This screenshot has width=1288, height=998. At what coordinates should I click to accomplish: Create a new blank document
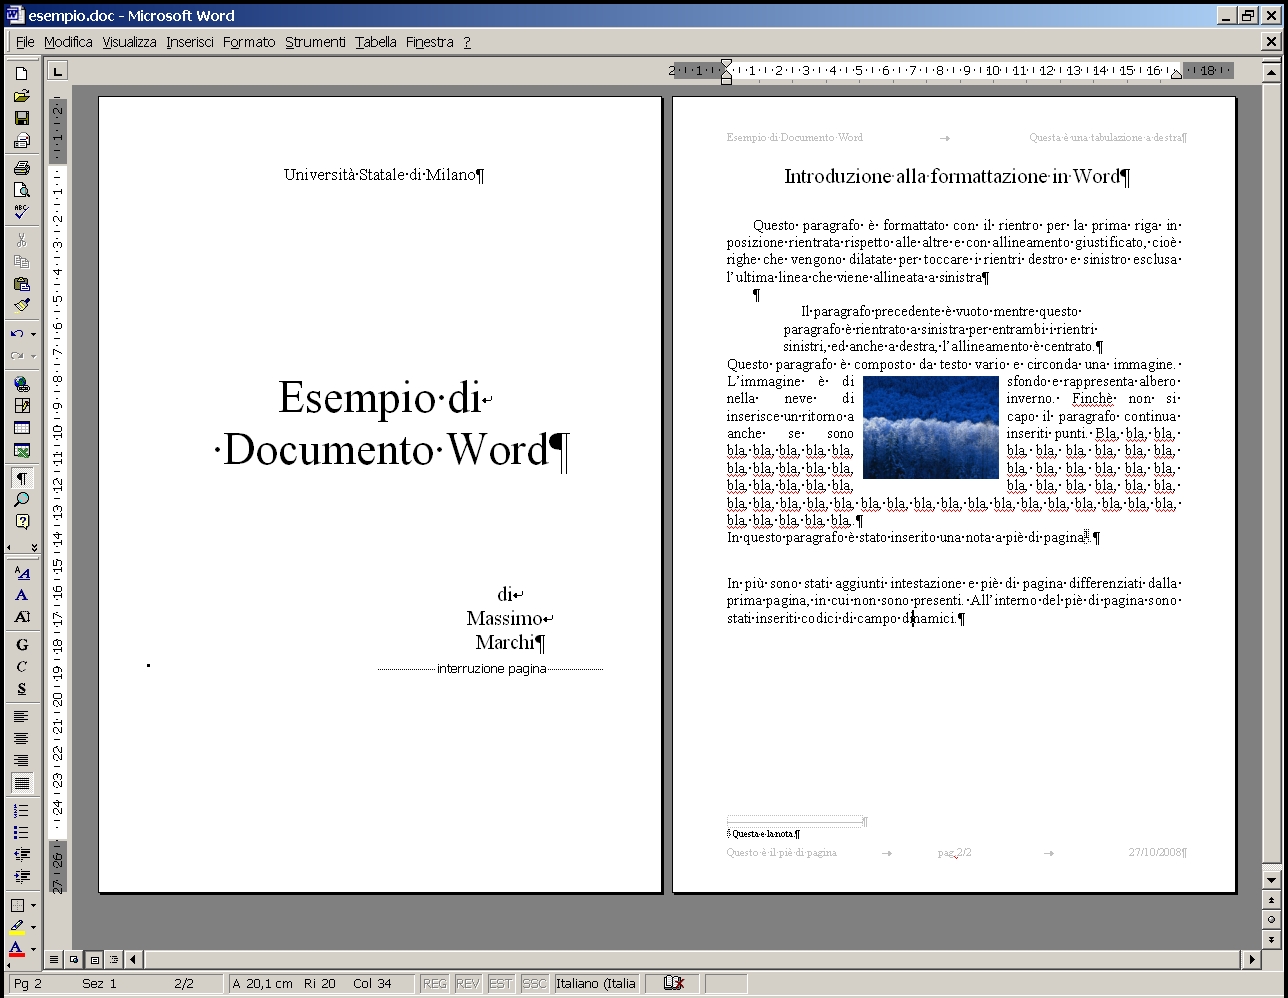coord(21,74)
